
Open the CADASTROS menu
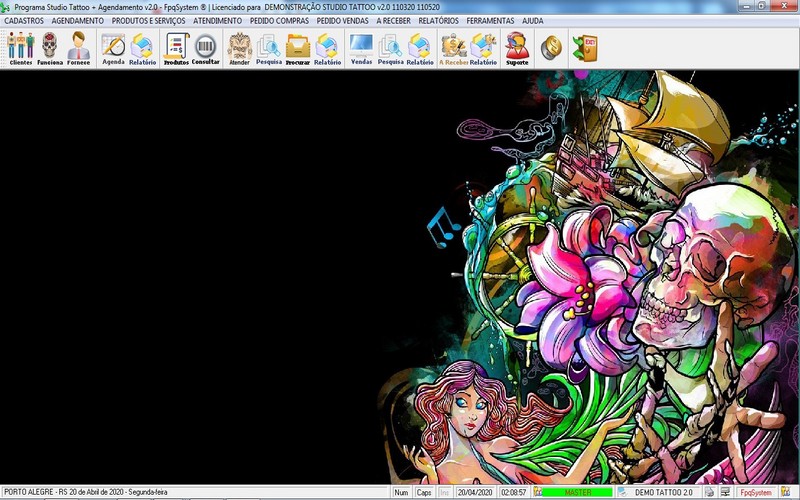[24, 20]
